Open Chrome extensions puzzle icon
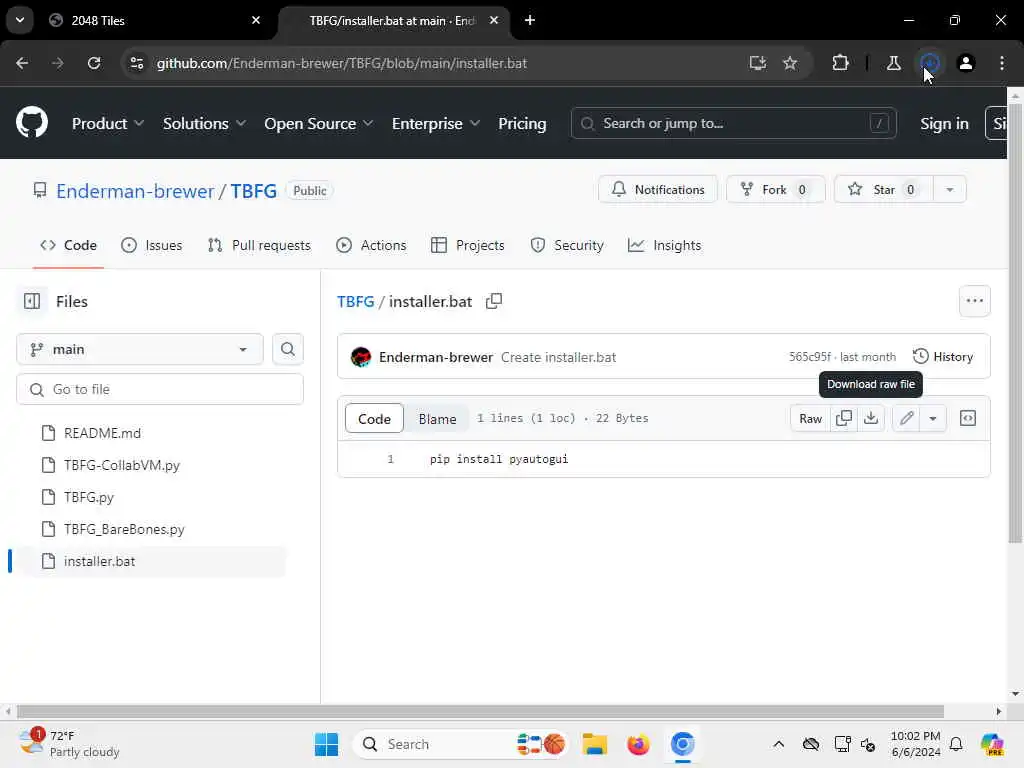Screen dimensions: 1024x768 click(840, 63)
